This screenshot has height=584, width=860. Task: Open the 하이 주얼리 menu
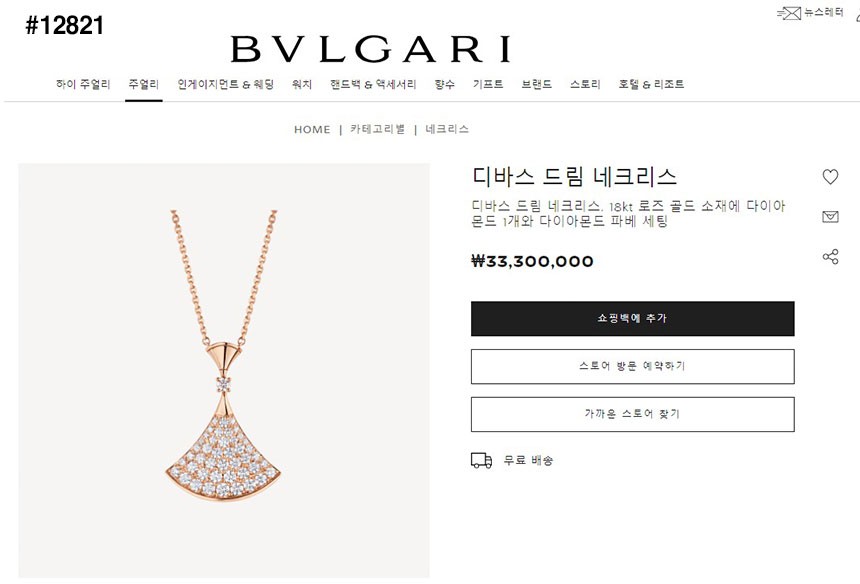tap(83, 84)
